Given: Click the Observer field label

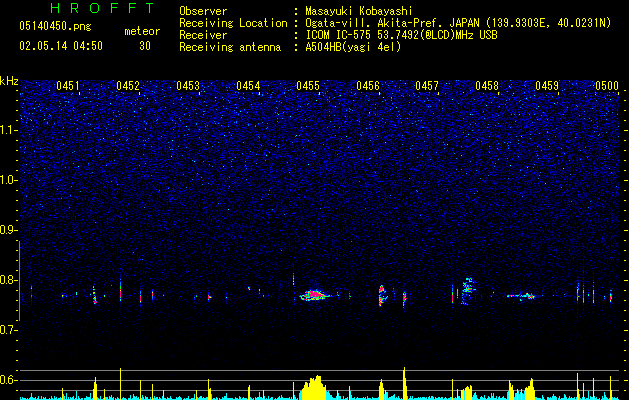Looking at the screenshot, I should [x=203, y=11].
